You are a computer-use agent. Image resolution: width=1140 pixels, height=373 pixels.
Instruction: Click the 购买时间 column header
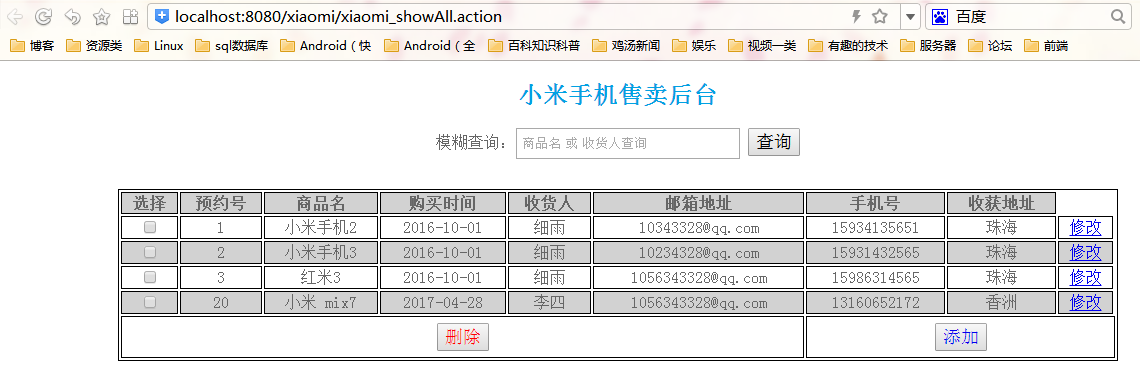coord(442,203)
